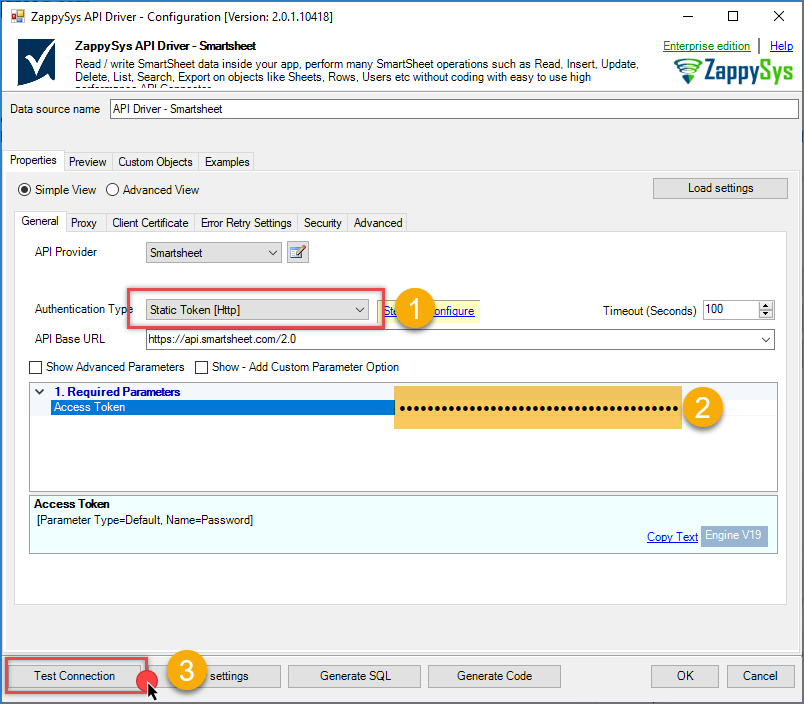Open the Advanced sub-tab

[378, 223]
